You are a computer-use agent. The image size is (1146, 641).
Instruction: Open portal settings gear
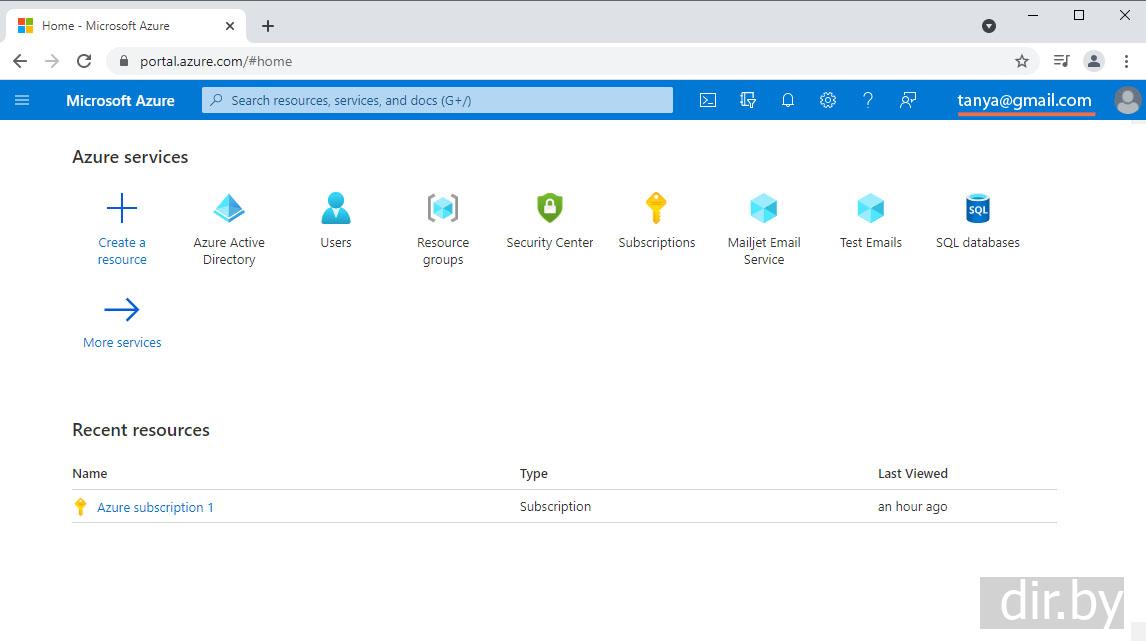(x=828, y=100)
